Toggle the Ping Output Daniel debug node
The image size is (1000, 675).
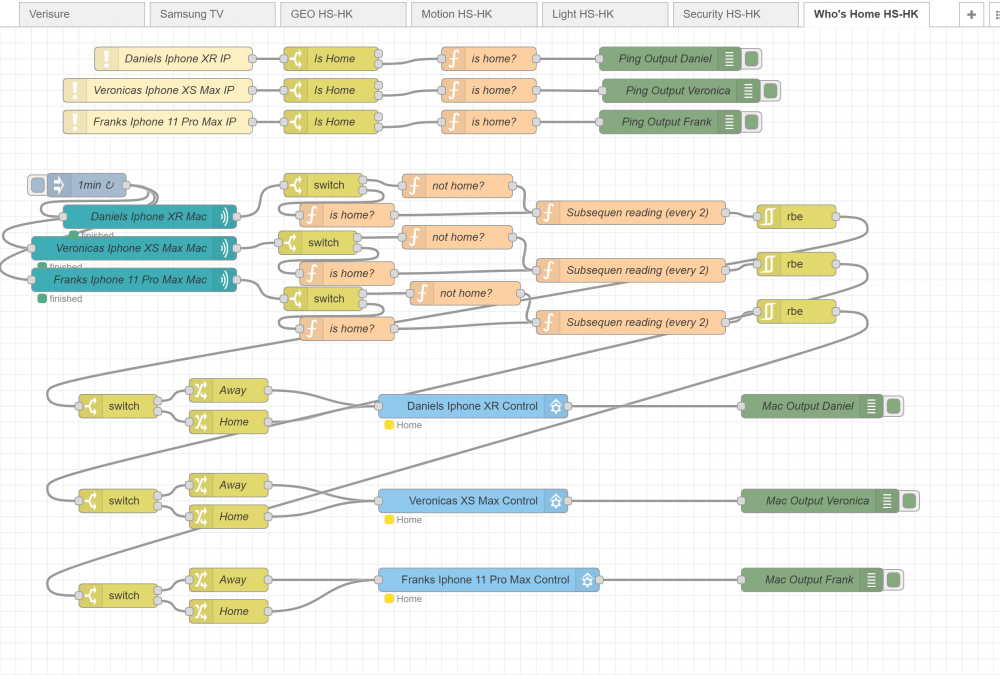pyautogui.click(x=751, y=59)
